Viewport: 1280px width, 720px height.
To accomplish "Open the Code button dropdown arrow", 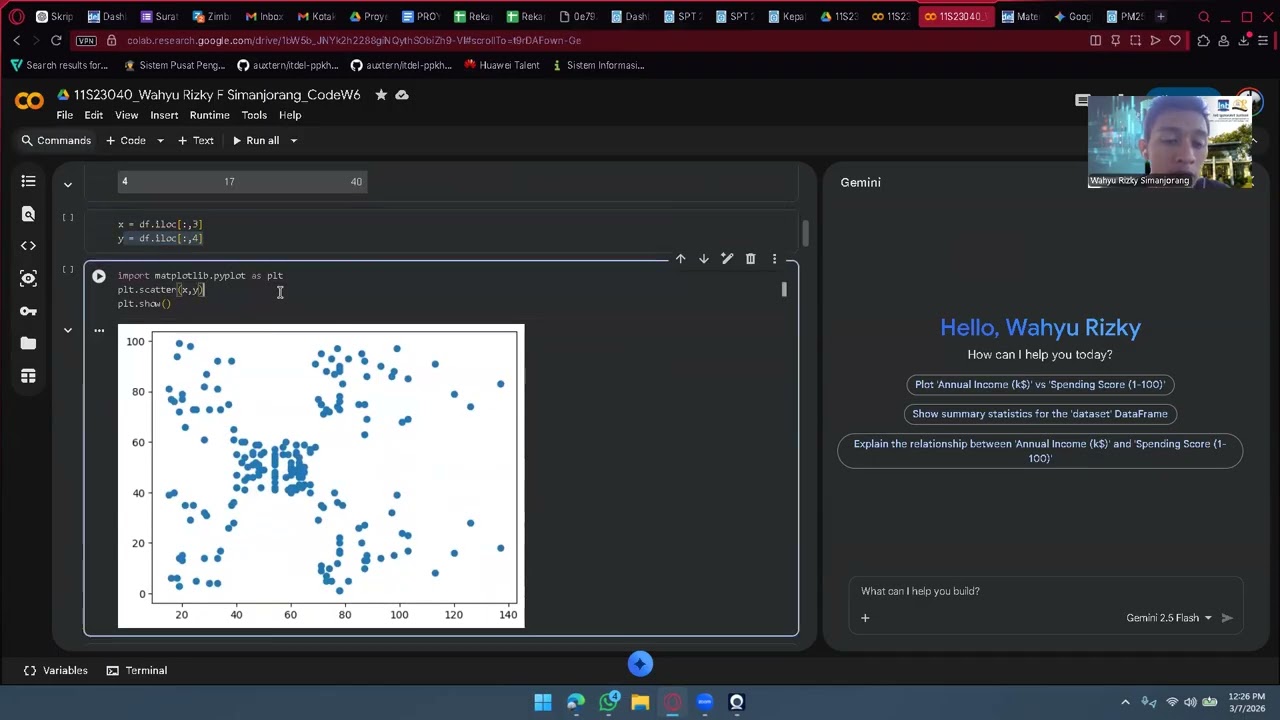I will [160, 141].
